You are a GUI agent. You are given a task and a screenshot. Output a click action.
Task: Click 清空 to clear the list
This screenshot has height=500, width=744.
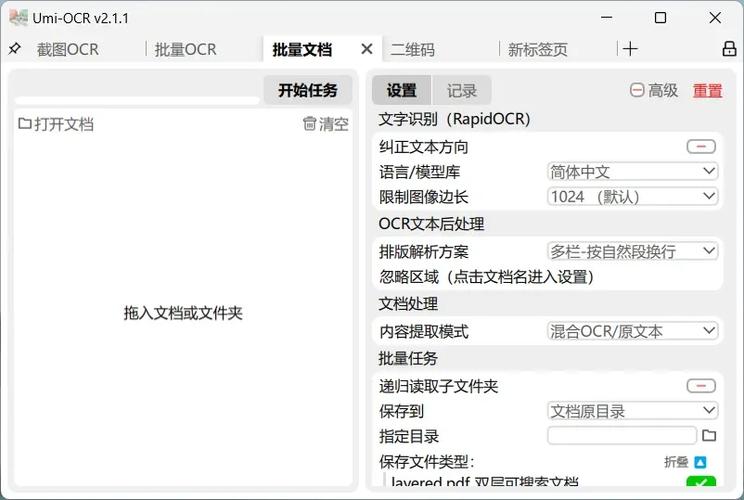tap(326, 124)
